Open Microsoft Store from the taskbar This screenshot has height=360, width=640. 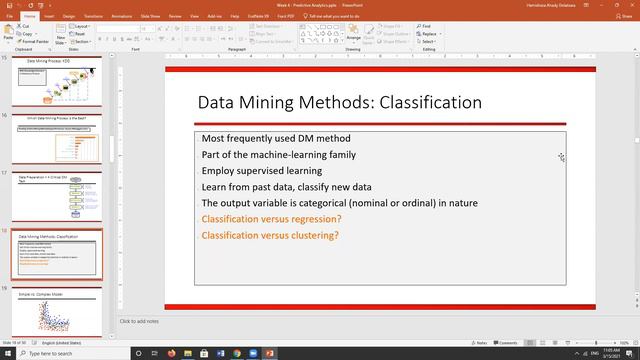(204, 353)
